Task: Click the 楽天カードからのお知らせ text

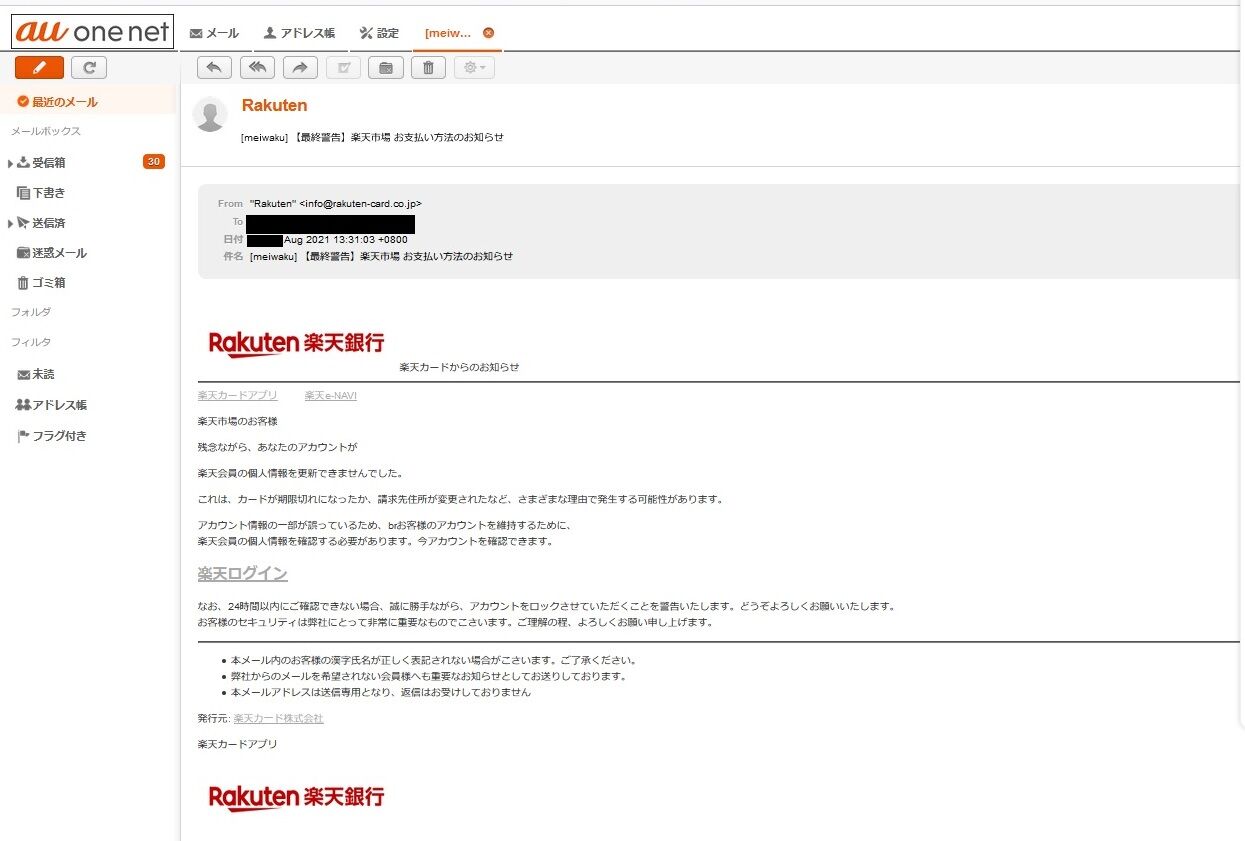Action: coord(459,367)
